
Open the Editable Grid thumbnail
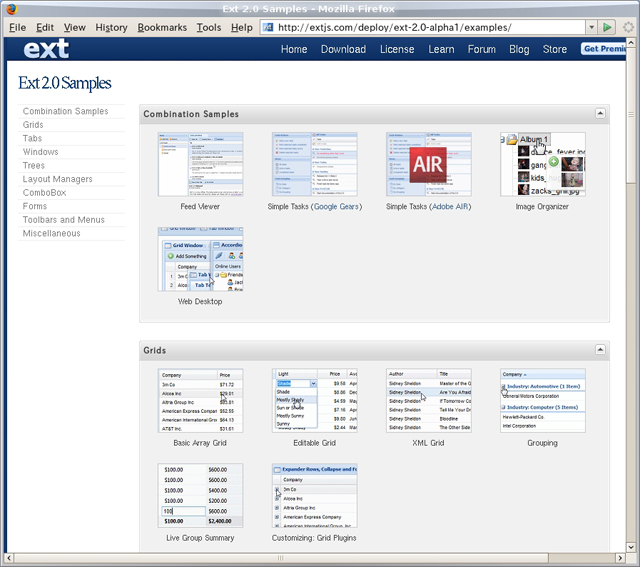(315, 400)
